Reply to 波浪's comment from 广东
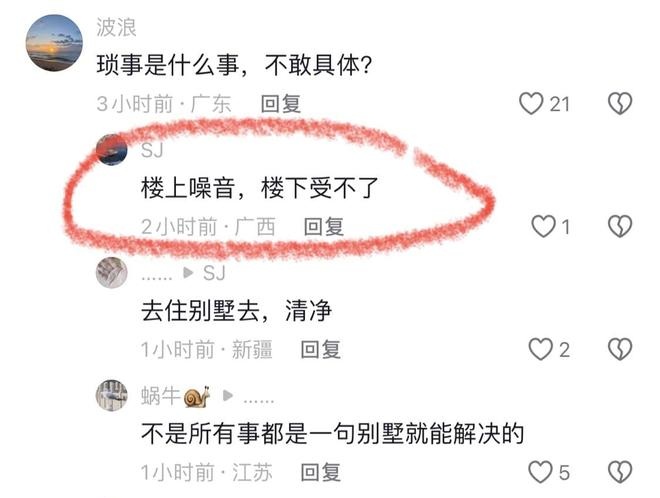 (281, 104)
